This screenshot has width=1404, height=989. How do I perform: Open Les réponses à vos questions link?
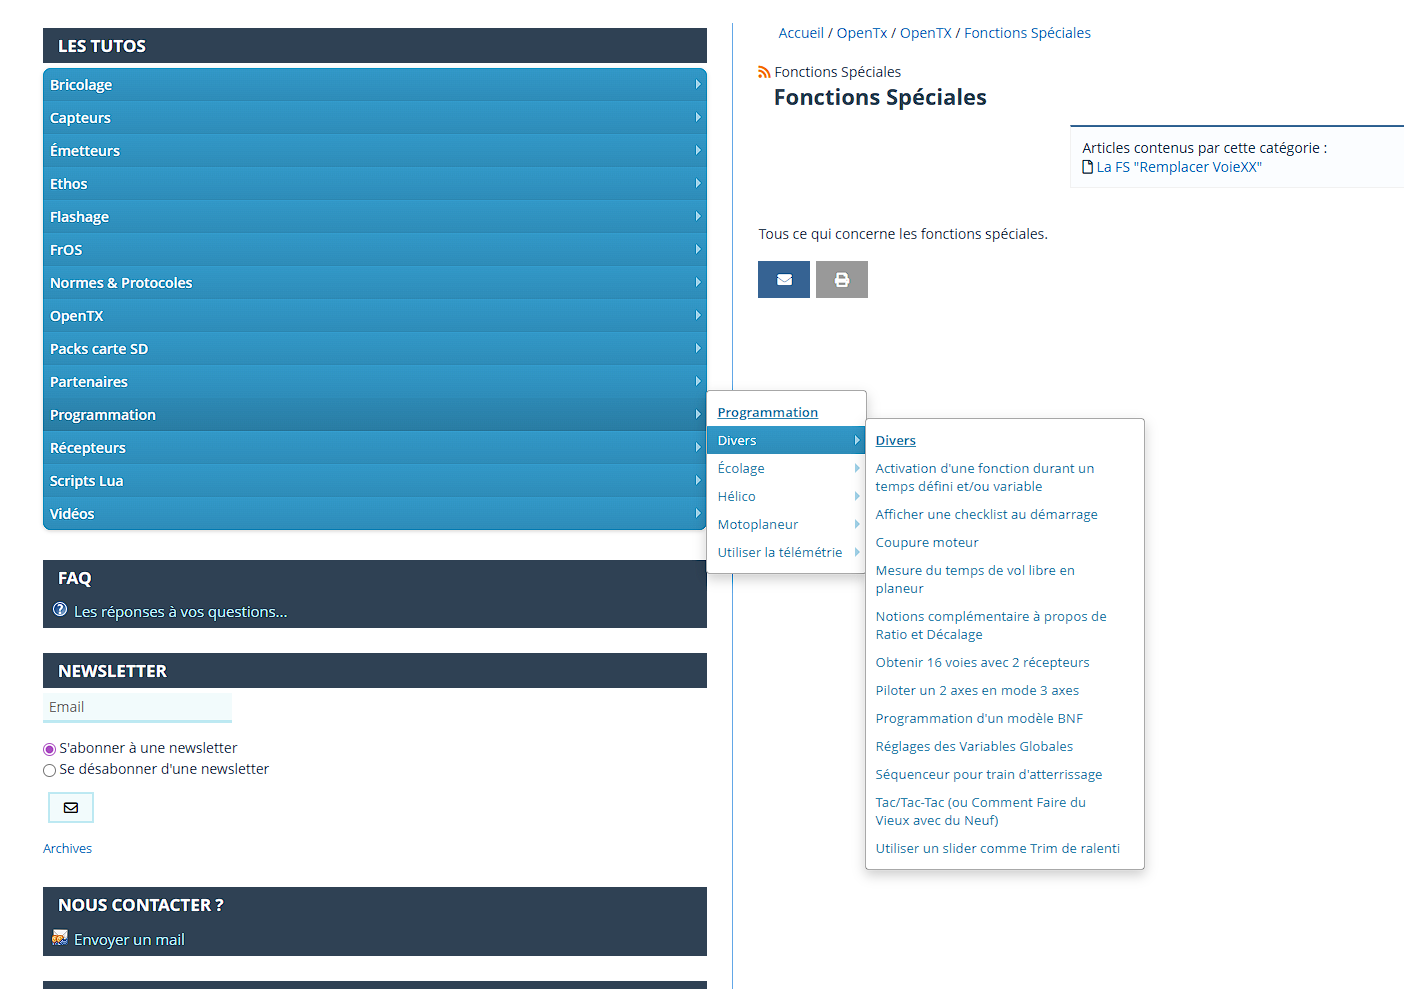[180, 612]
